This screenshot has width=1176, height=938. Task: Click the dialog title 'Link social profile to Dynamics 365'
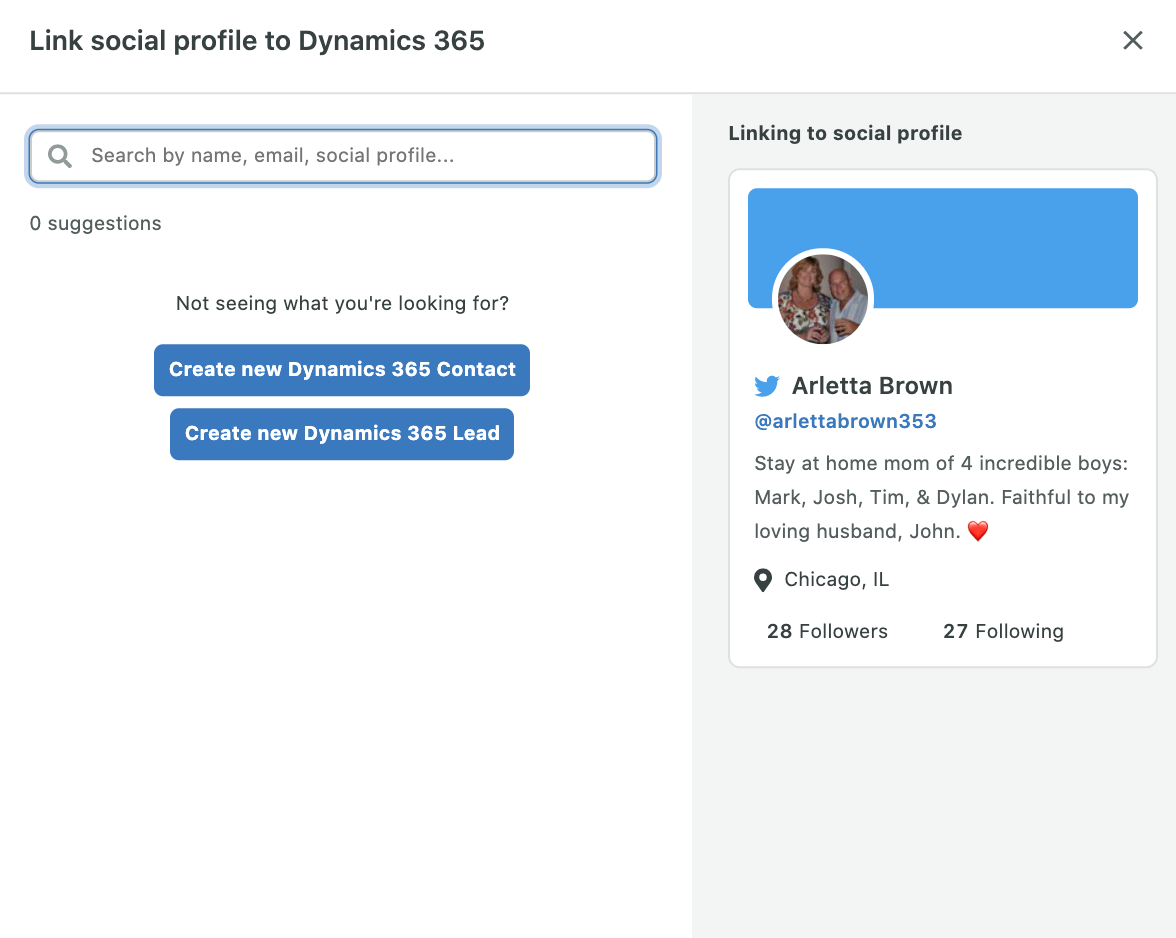click(x=257, y=40)
